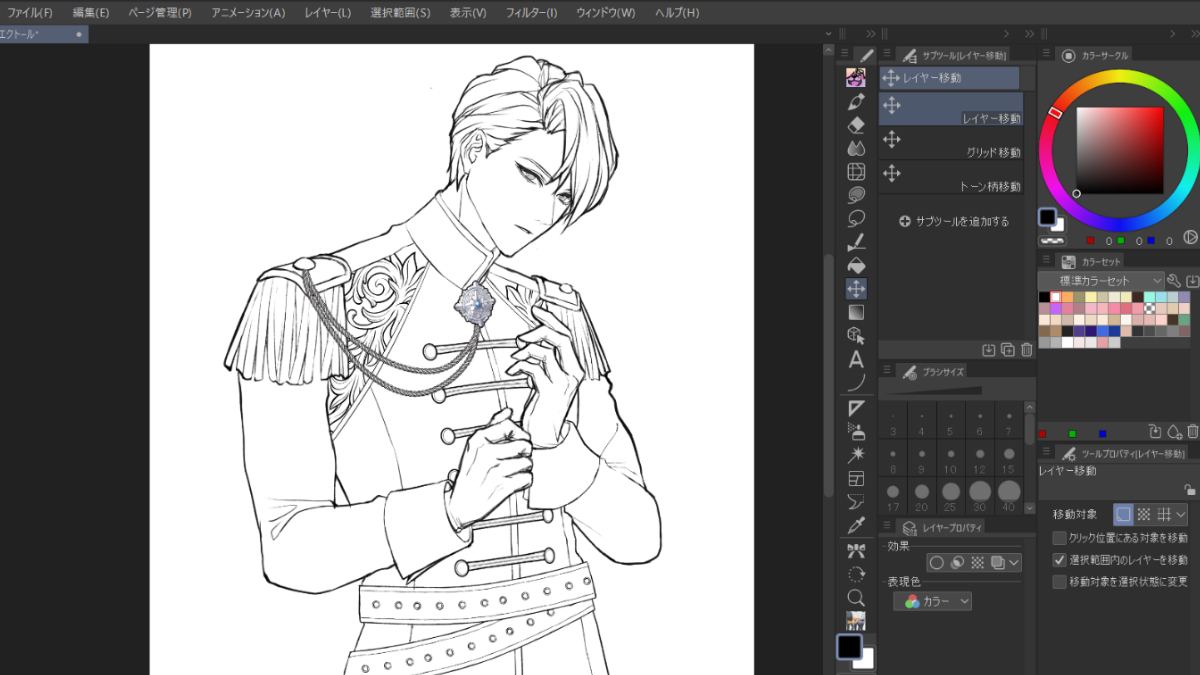1200x675 pixels.
Task: Select the Rotate canvas tool
Action: [856, 574]
